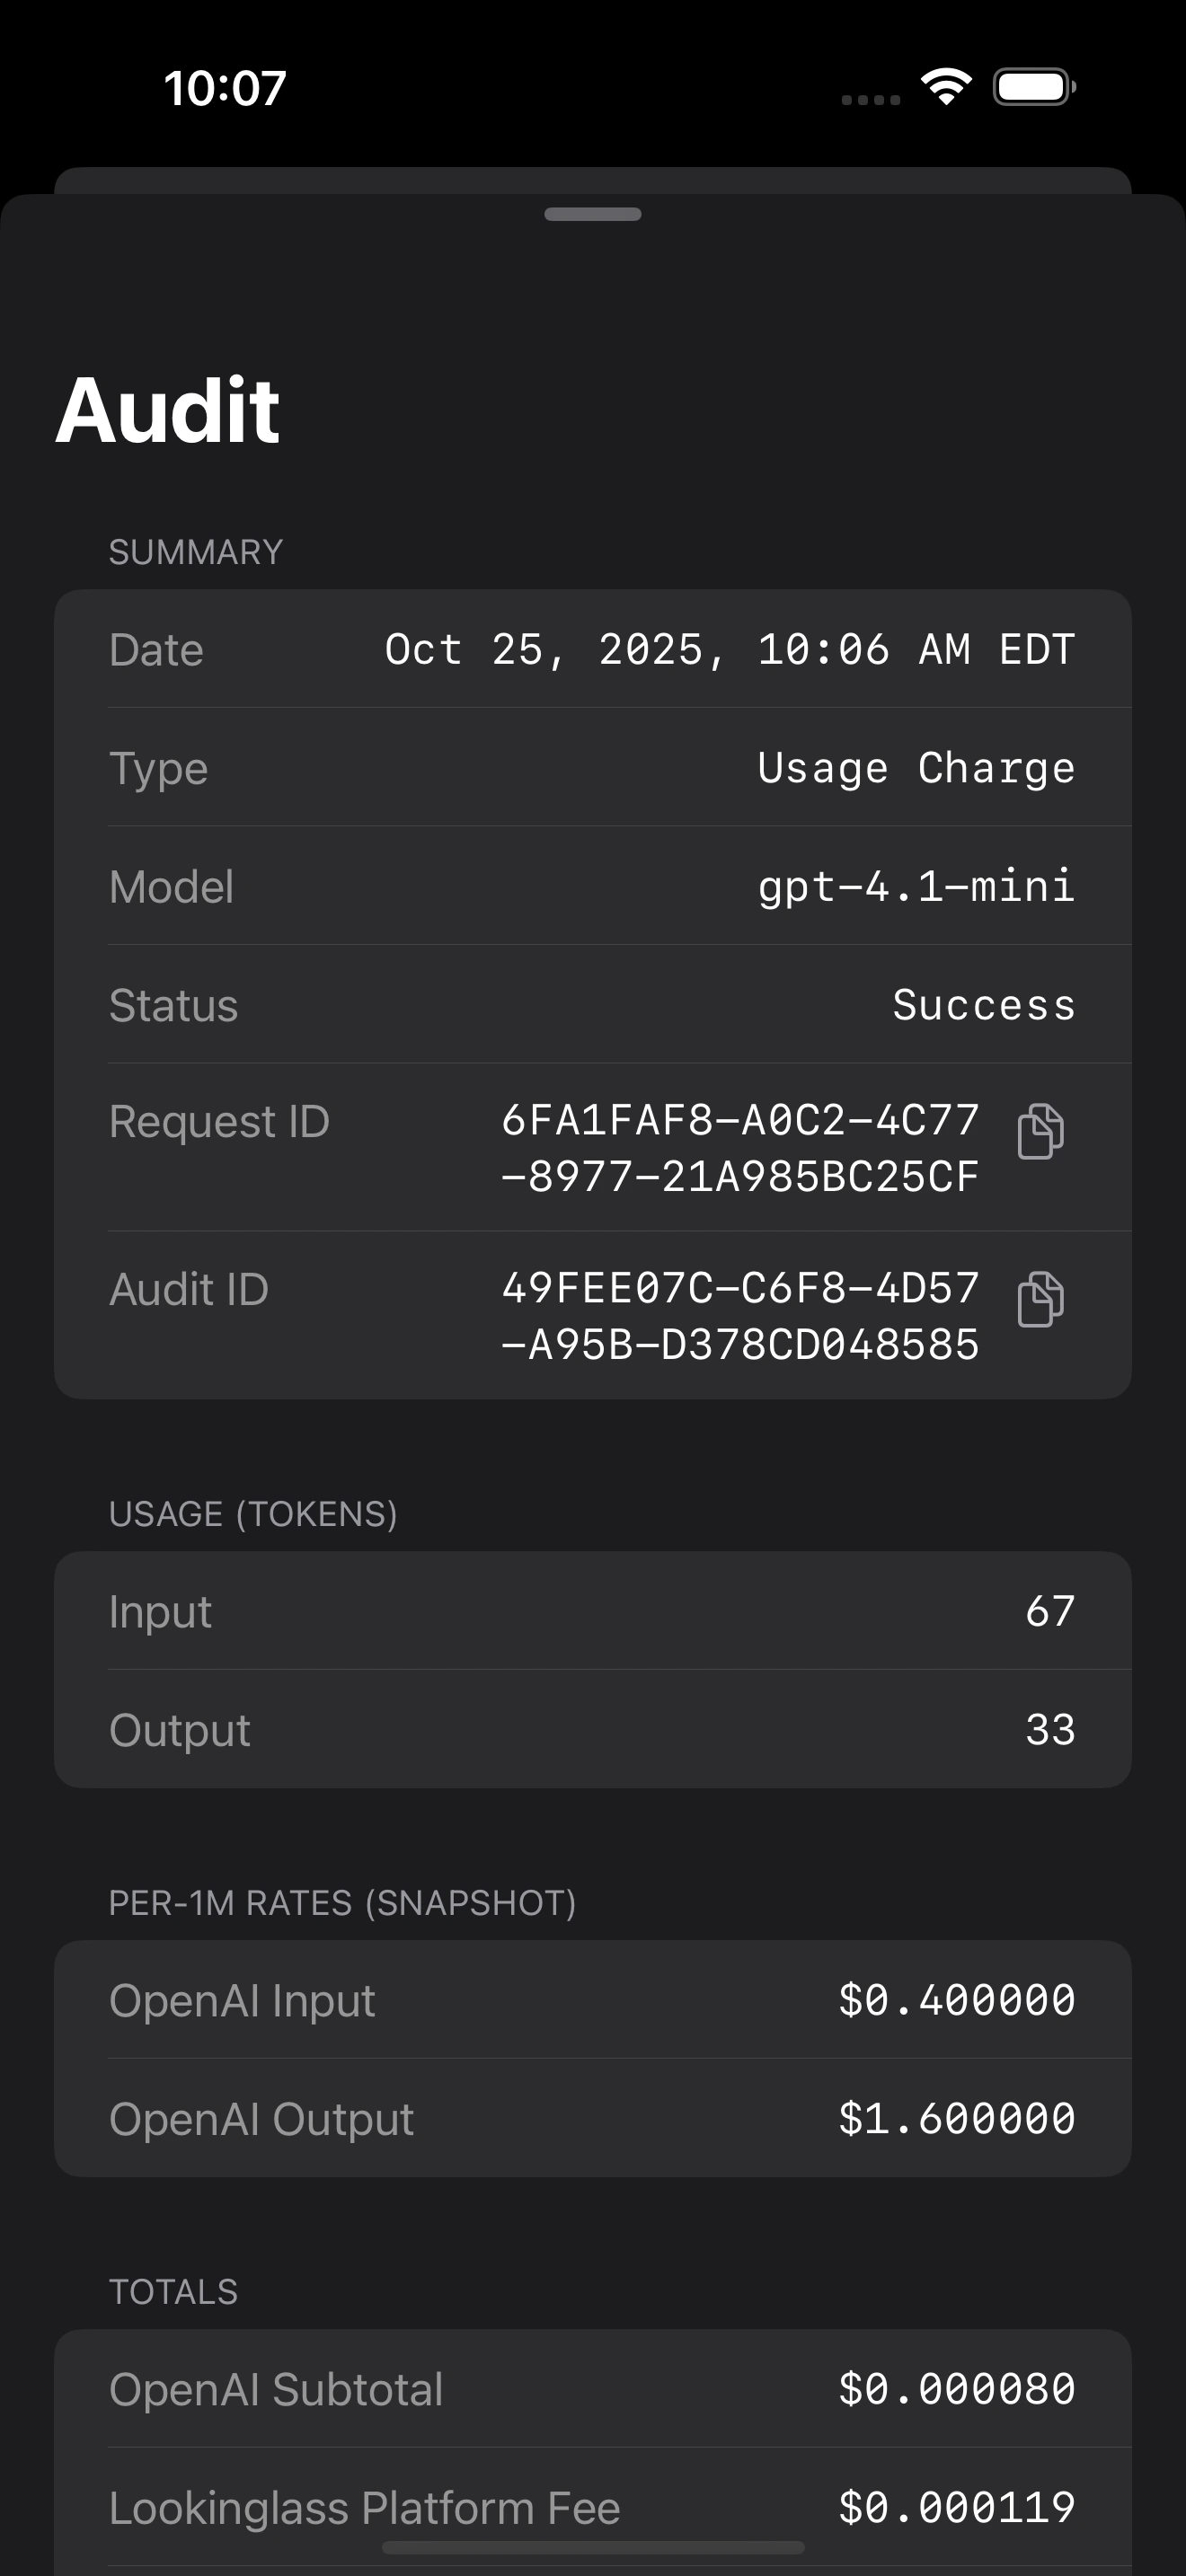Tap the battery indicator icon

1033,87
